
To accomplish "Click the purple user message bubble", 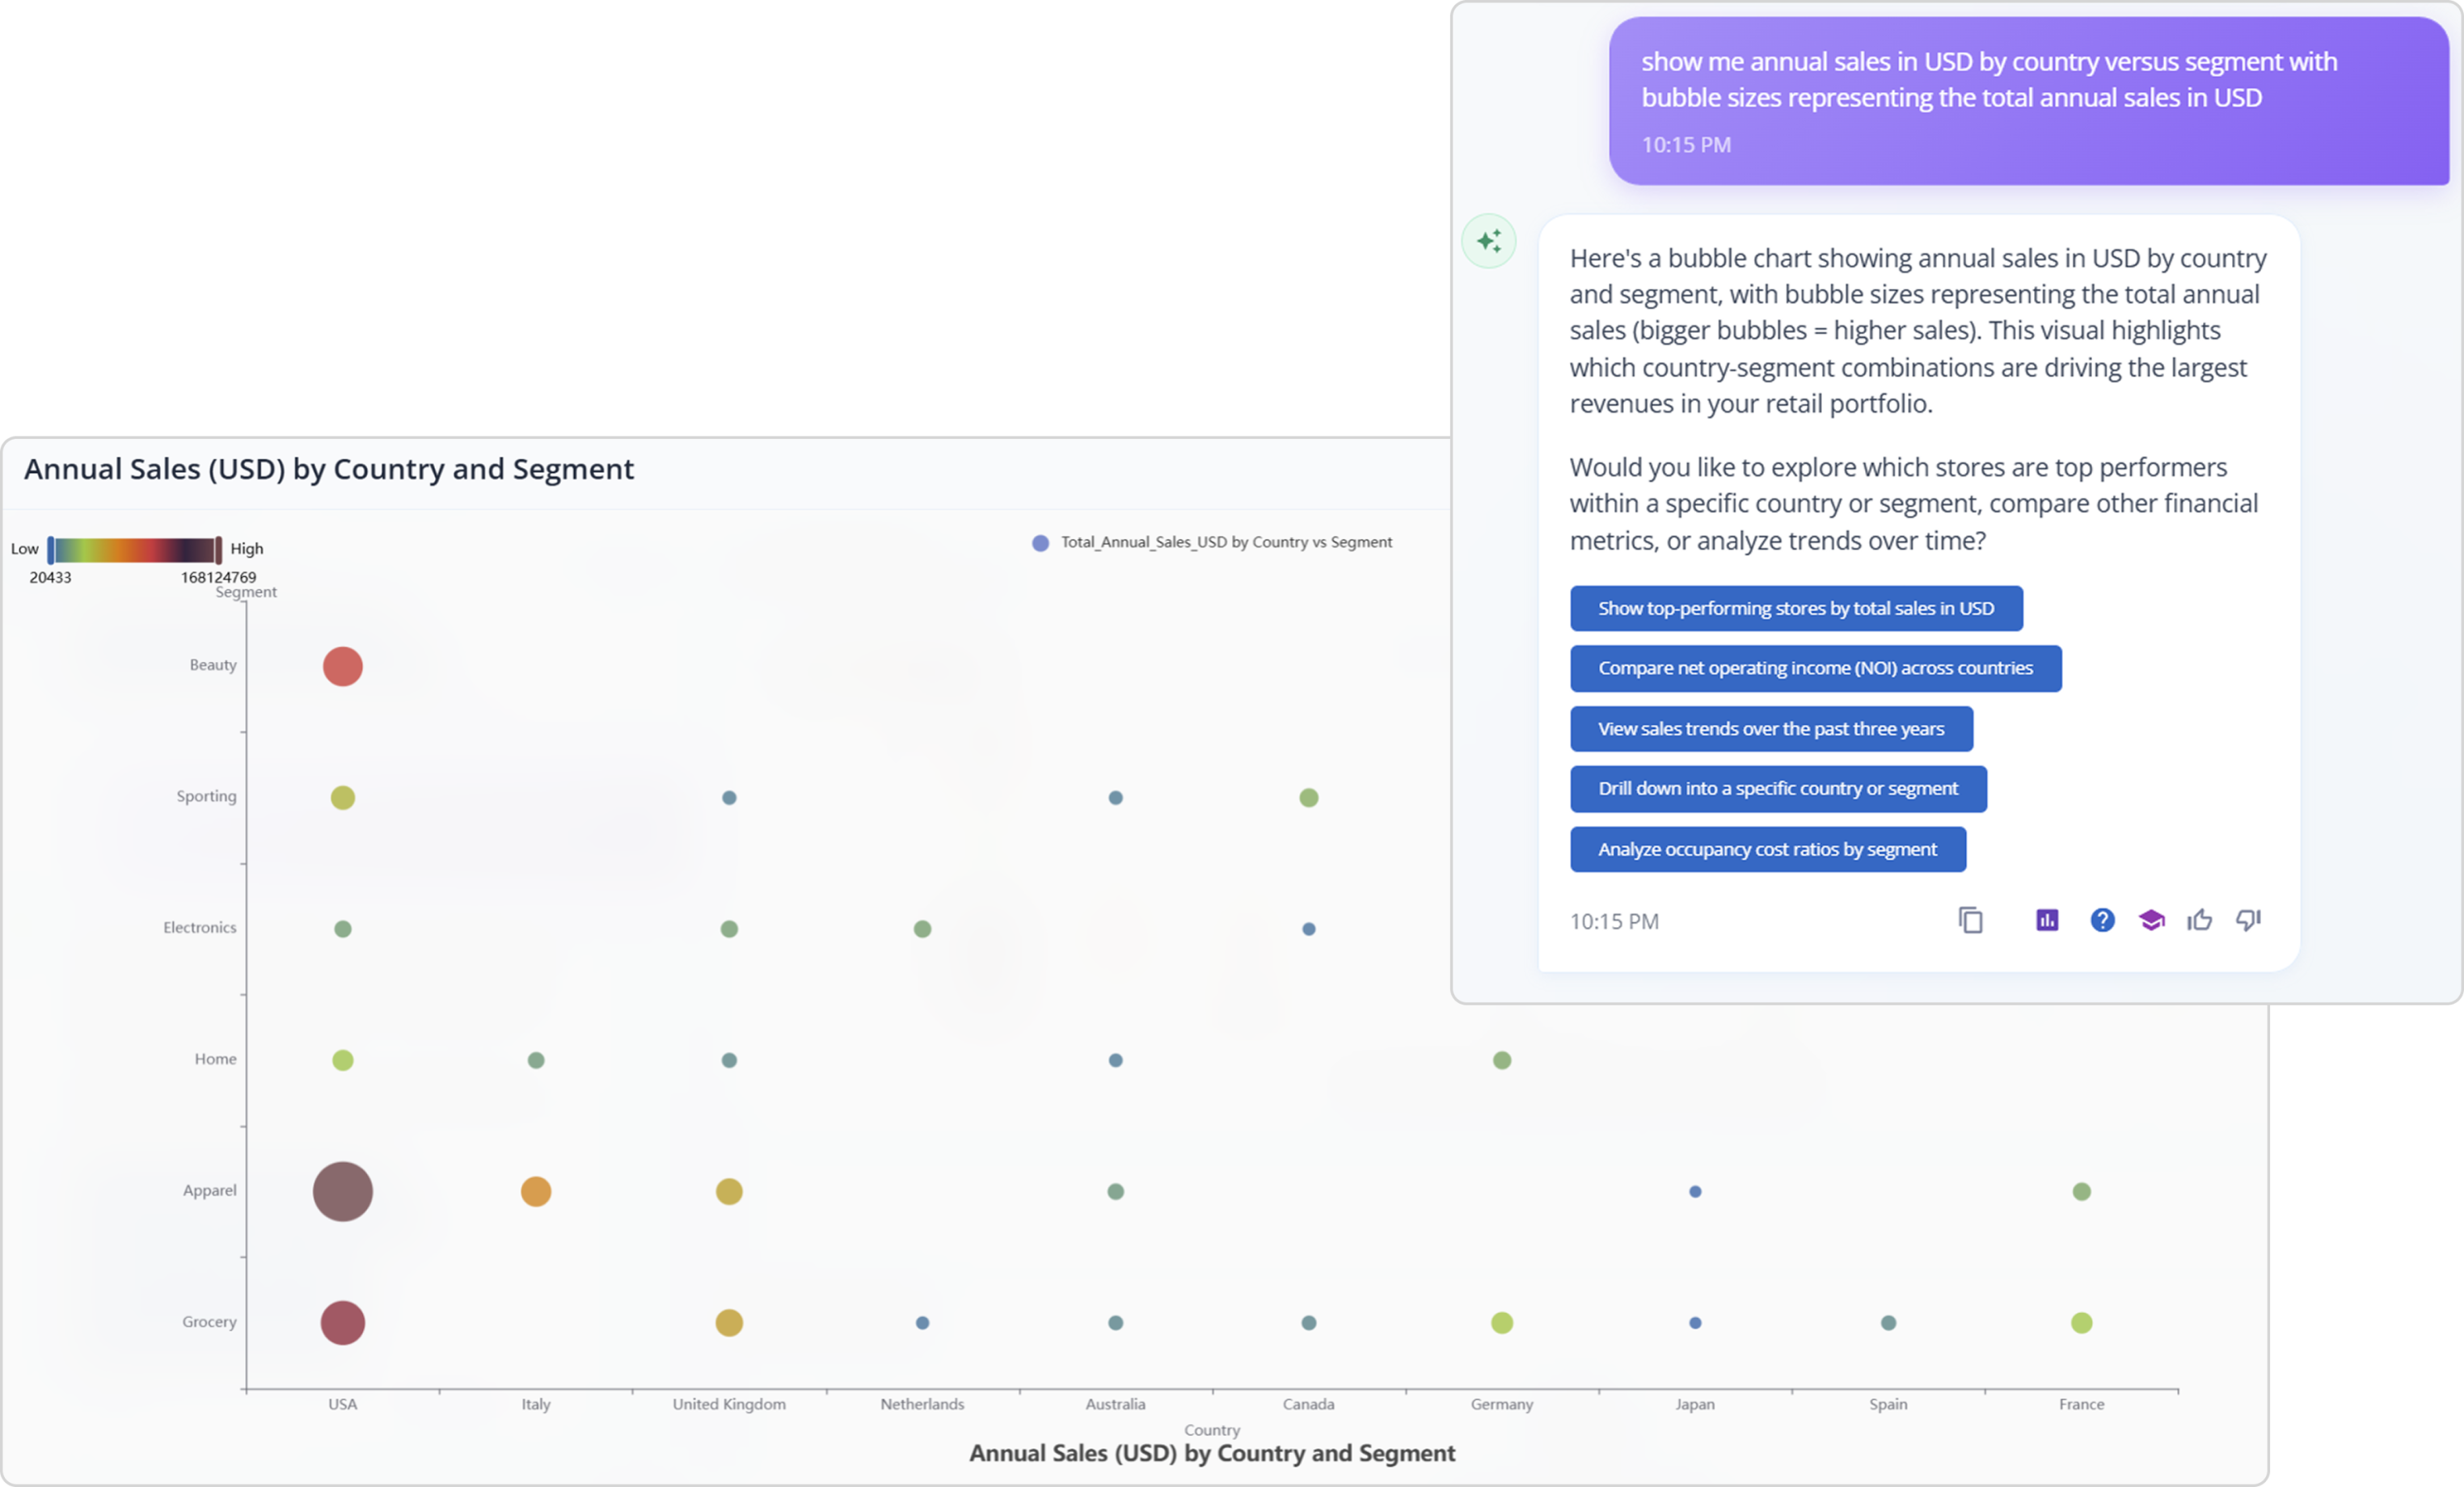I will pyautogui.click(x=2028, y=100).
